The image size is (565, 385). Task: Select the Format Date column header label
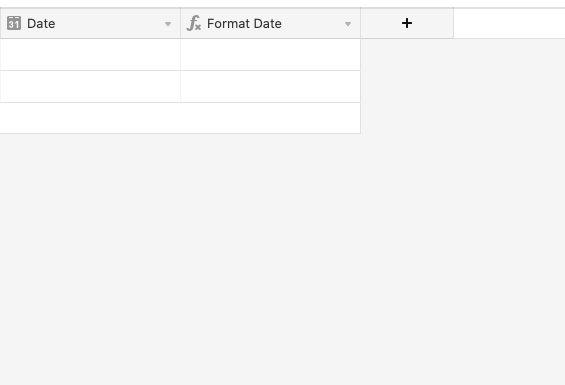[x=244, y=24]
